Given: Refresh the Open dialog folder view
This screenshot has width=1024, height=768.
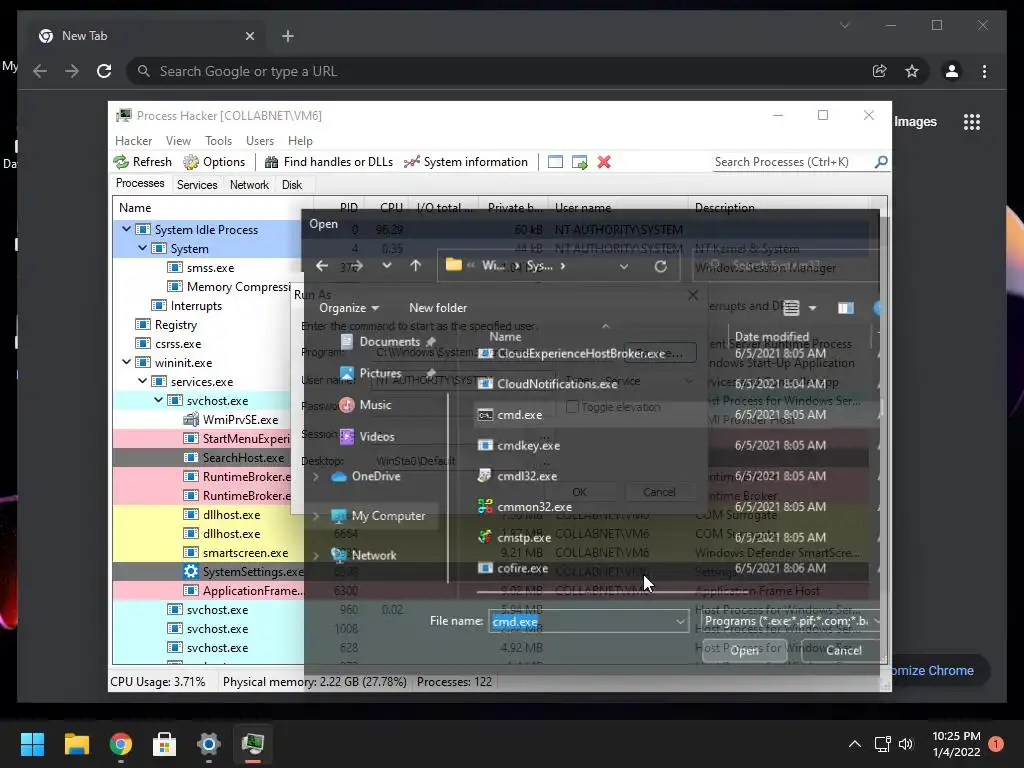Looking at the screenshot, I should (660, 266).
